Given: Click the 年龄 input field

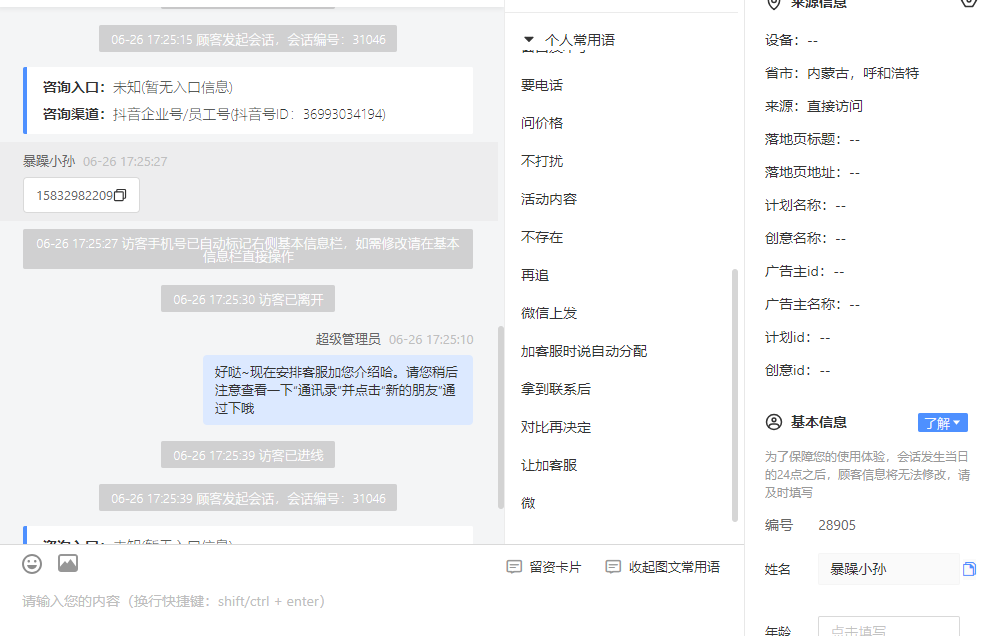Looking at the screenshot, I should tap(888, 627).
